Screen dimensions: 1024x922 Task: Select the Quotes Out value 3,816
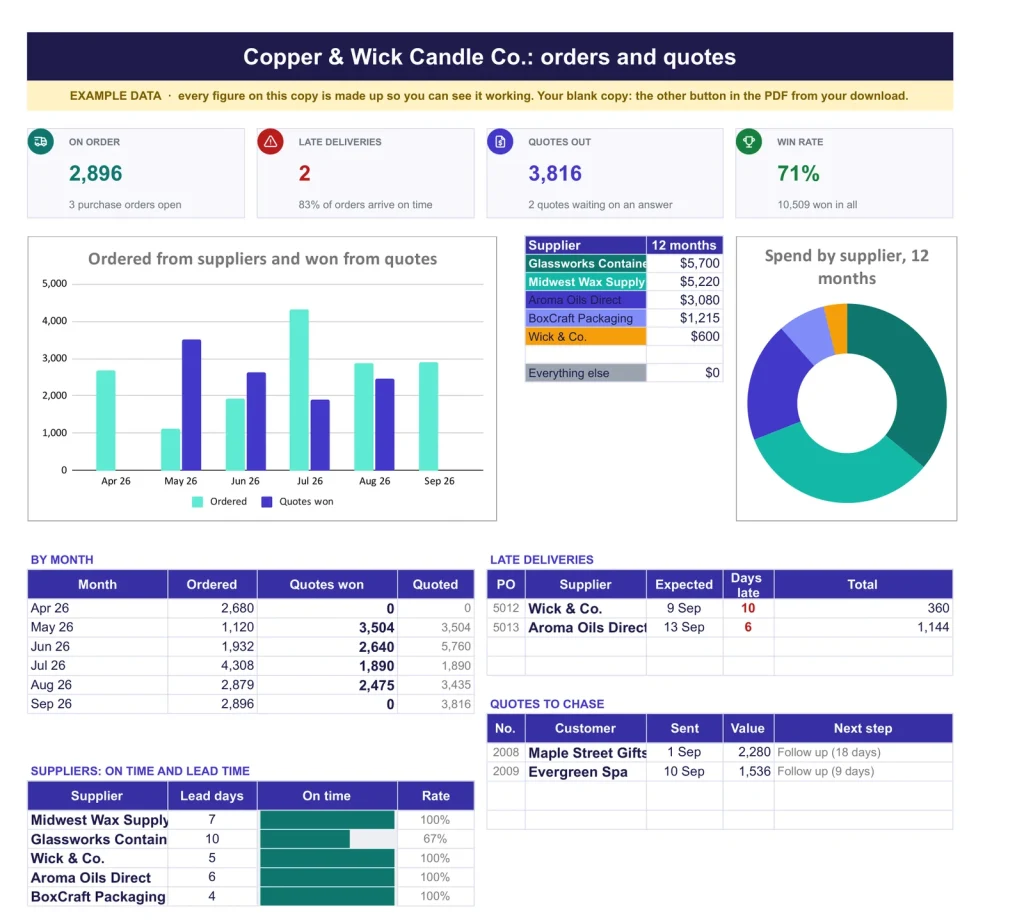555,173
